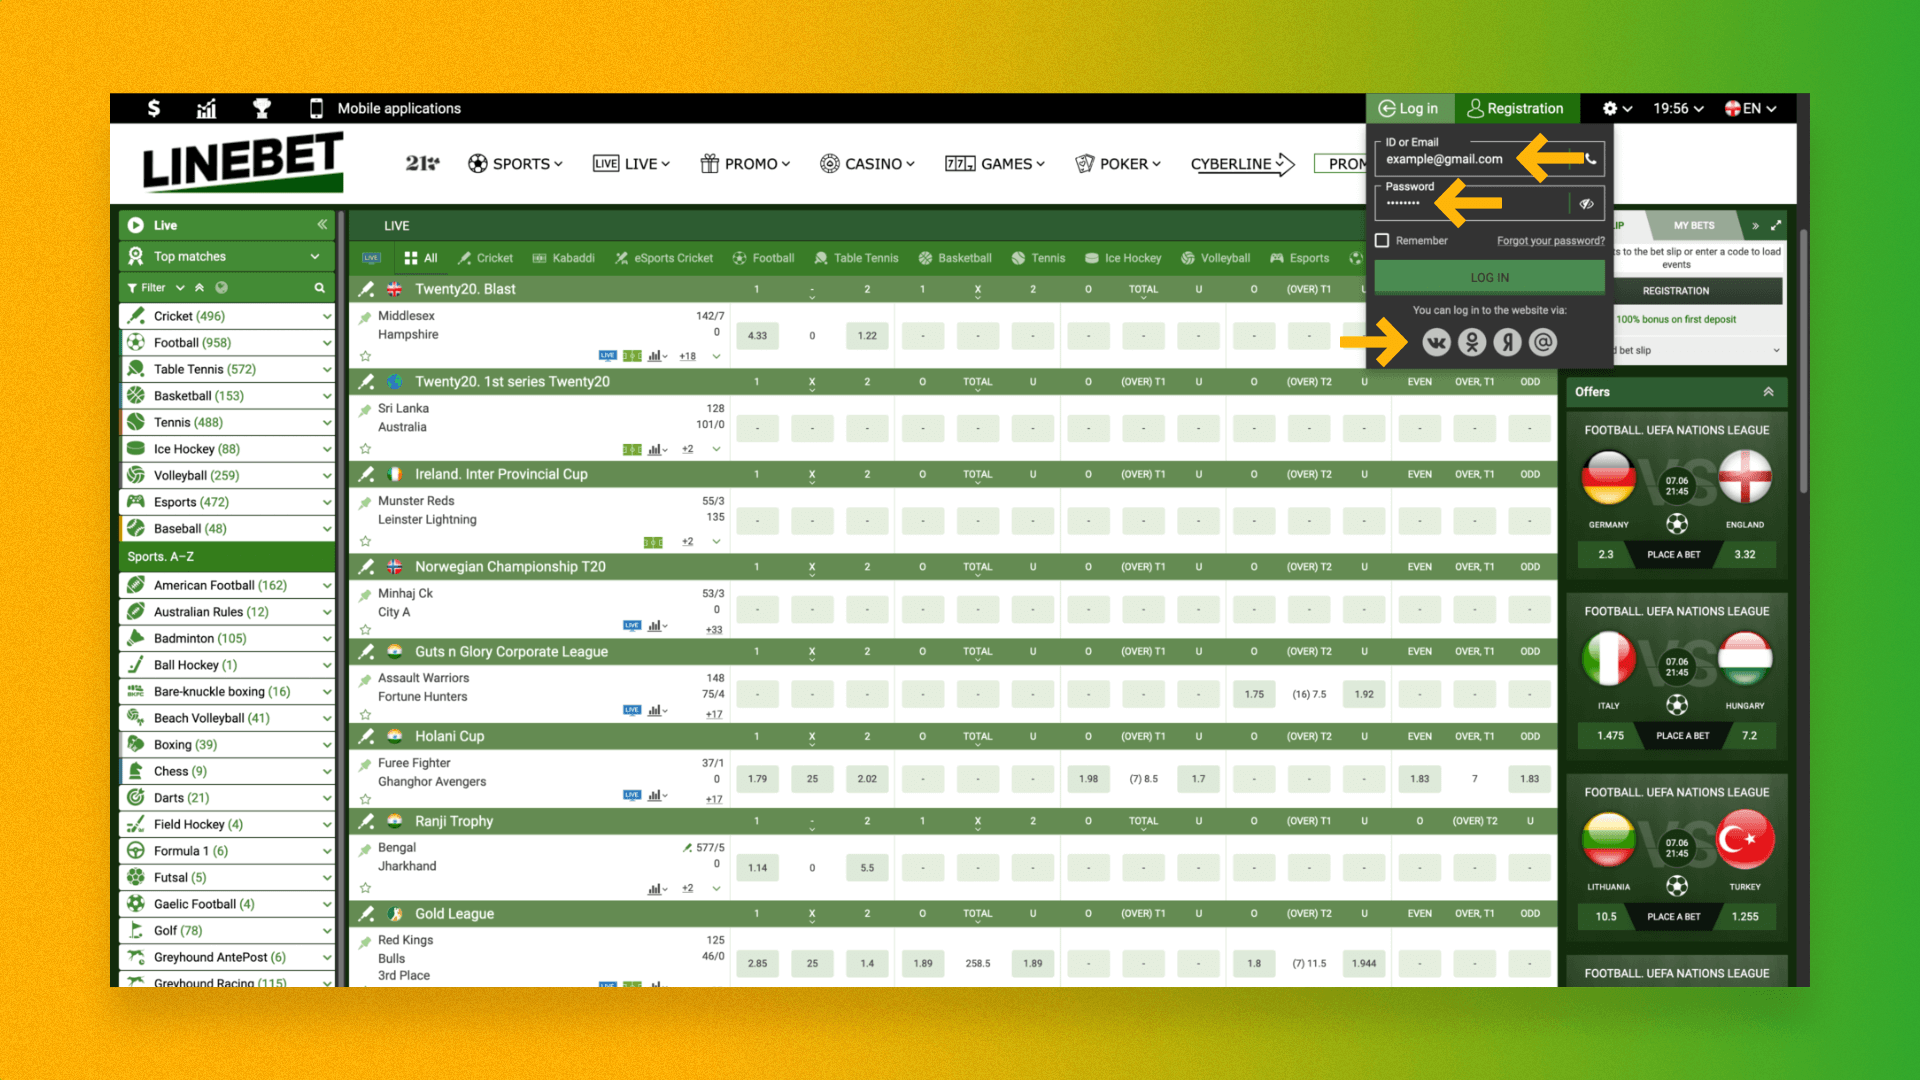Image resolution: width=1920 pixels, height=1080 pixels.
Task: Open the settings gear icon
Action: tap(1609, 108)
